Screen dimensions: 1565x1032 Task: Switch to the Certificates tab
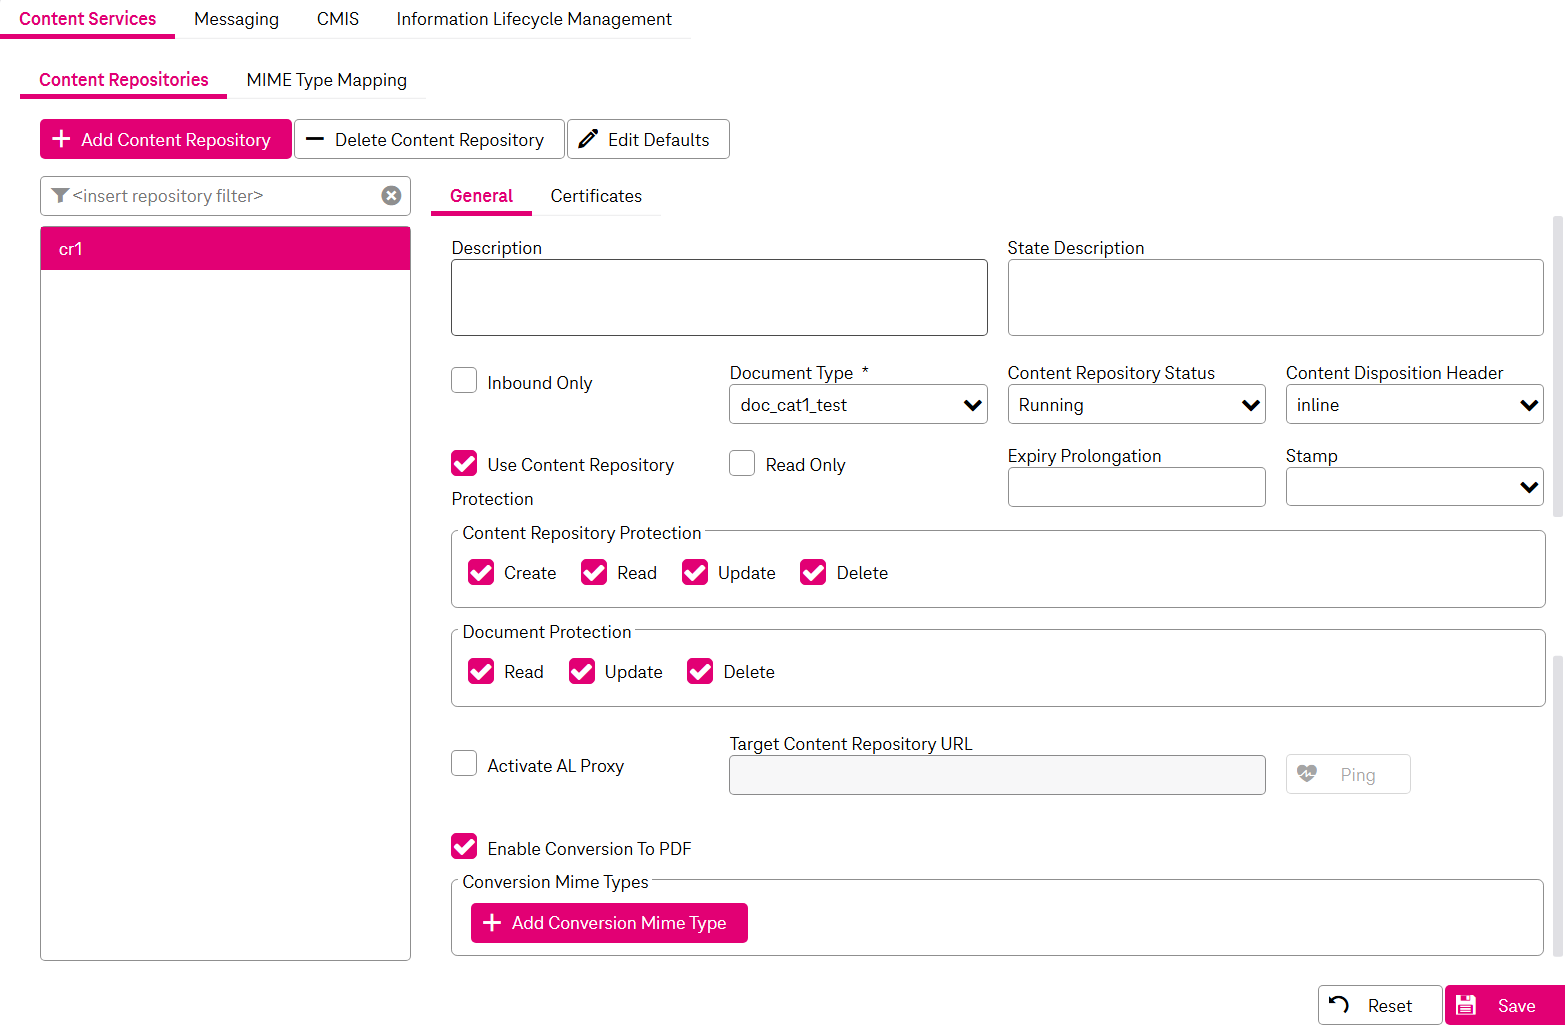(596, 196)
